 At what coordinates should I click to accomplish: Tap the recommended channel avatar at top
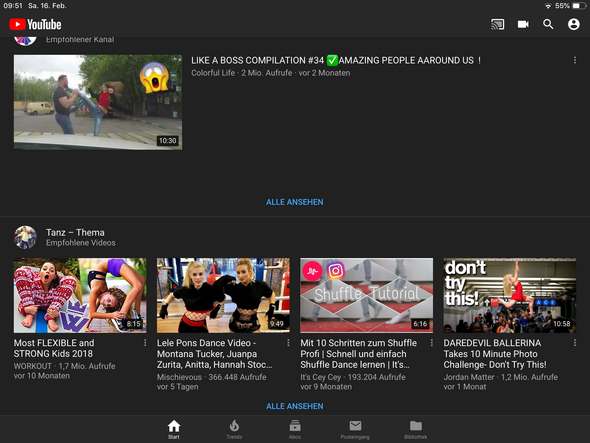click(x=25, y=40)
